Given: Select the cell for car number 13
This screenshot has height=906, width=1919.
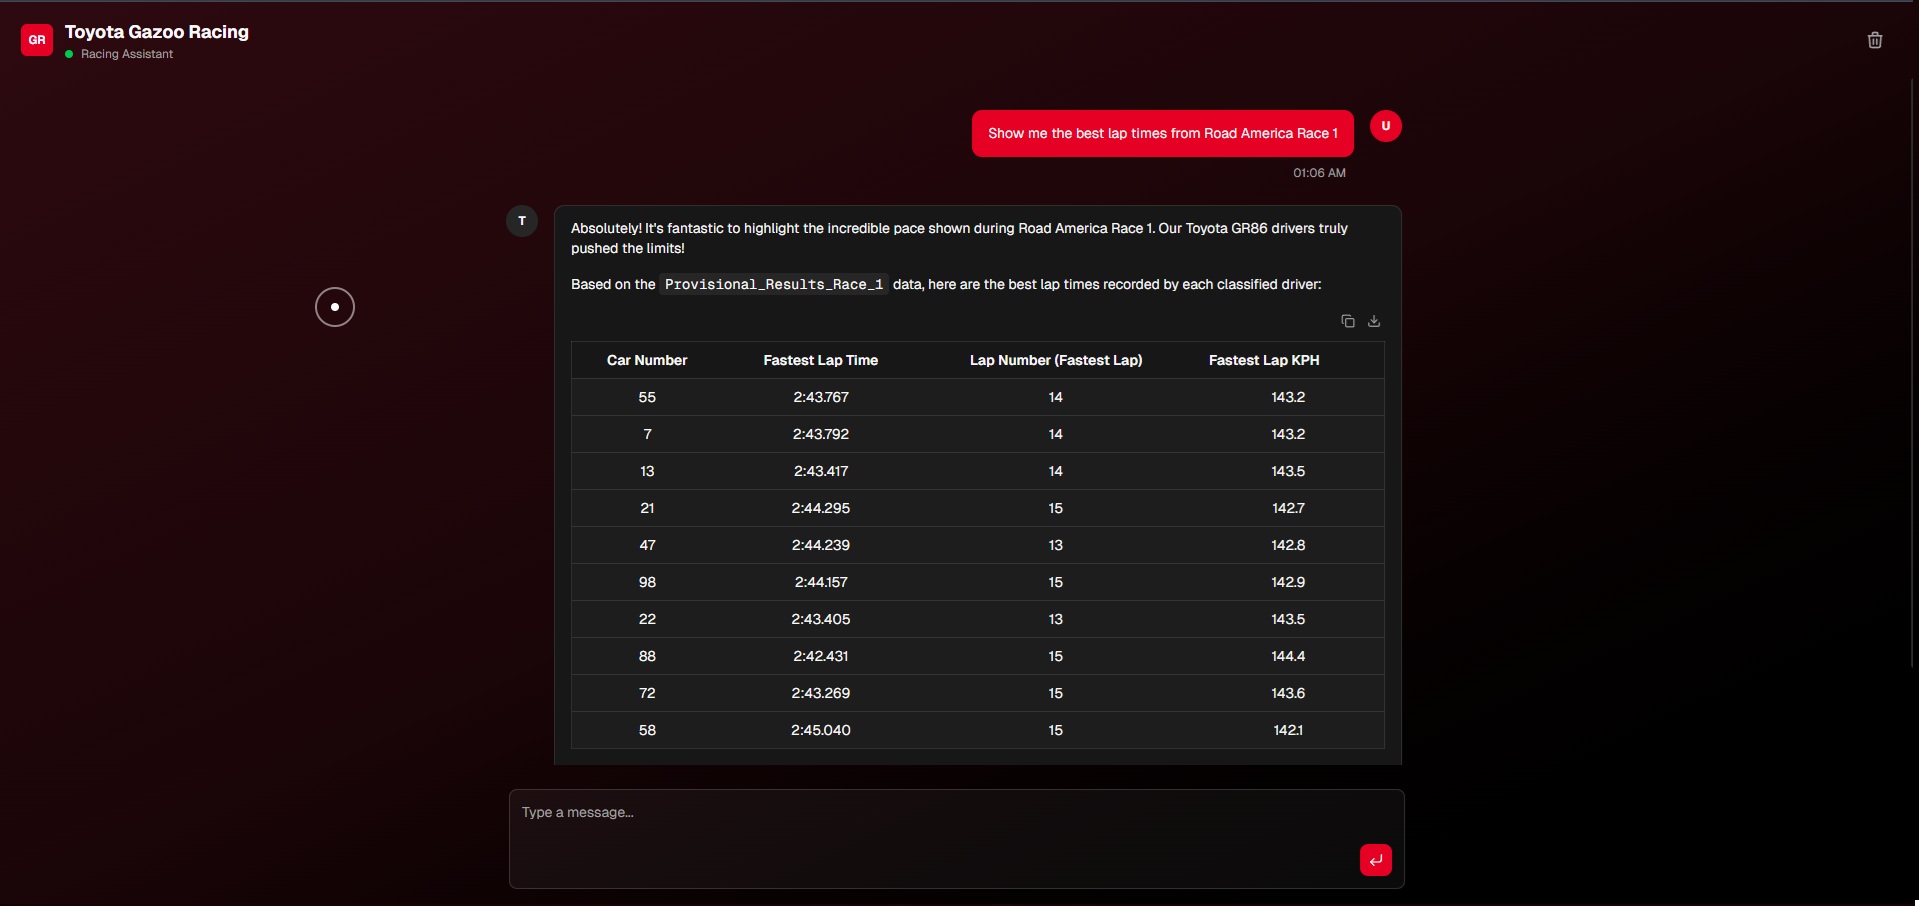Looking at the screenshot, I should 647,471.
